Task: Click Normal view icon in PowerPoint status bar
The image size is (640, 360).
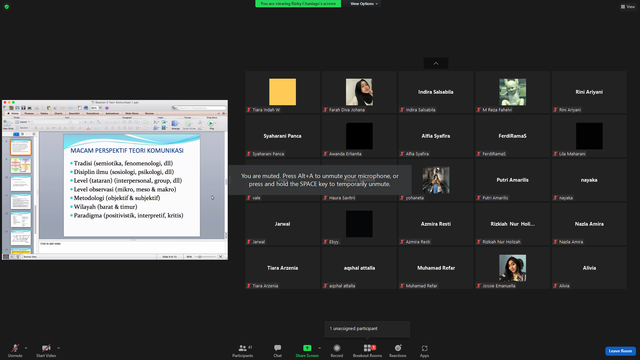Action: pyautogui.click(x=6, y=257)
